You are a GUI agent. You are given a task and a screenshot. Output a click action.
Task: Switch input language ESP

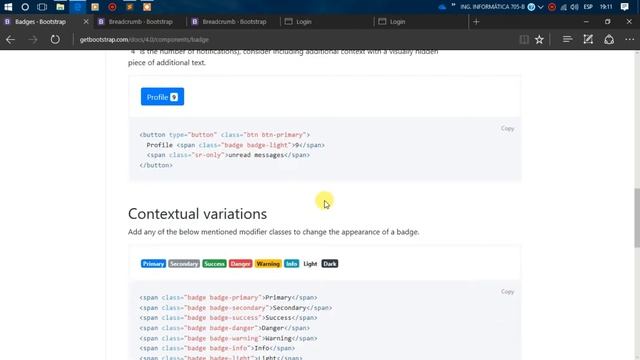tap(588, 7)
